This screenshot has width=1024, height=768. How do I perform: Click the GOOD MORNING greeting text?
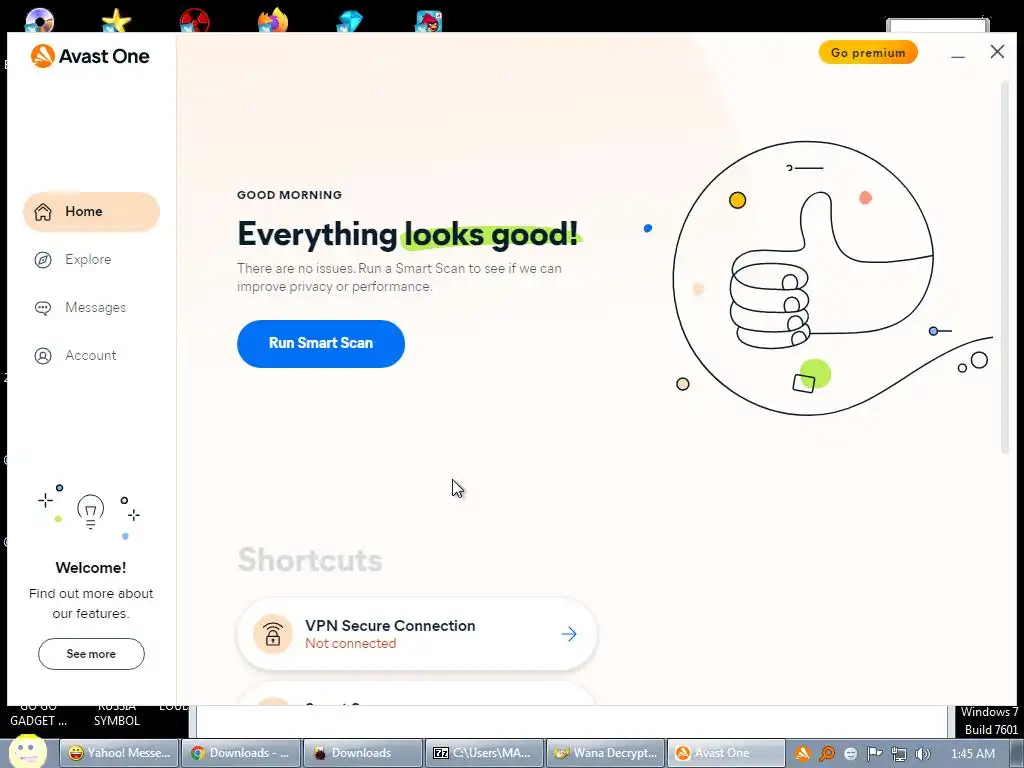pyautogui.click(x=289, y=195)
